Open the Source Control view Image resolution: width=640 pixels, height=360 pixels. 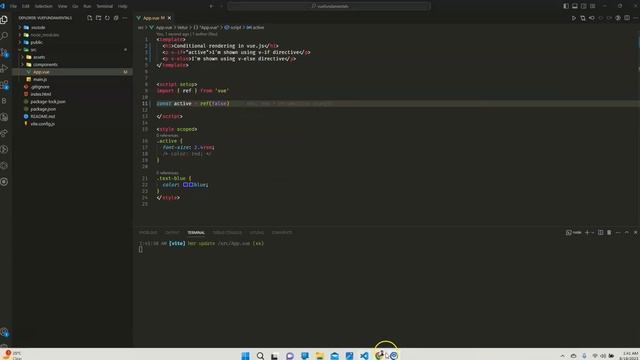tap(4, 52)
